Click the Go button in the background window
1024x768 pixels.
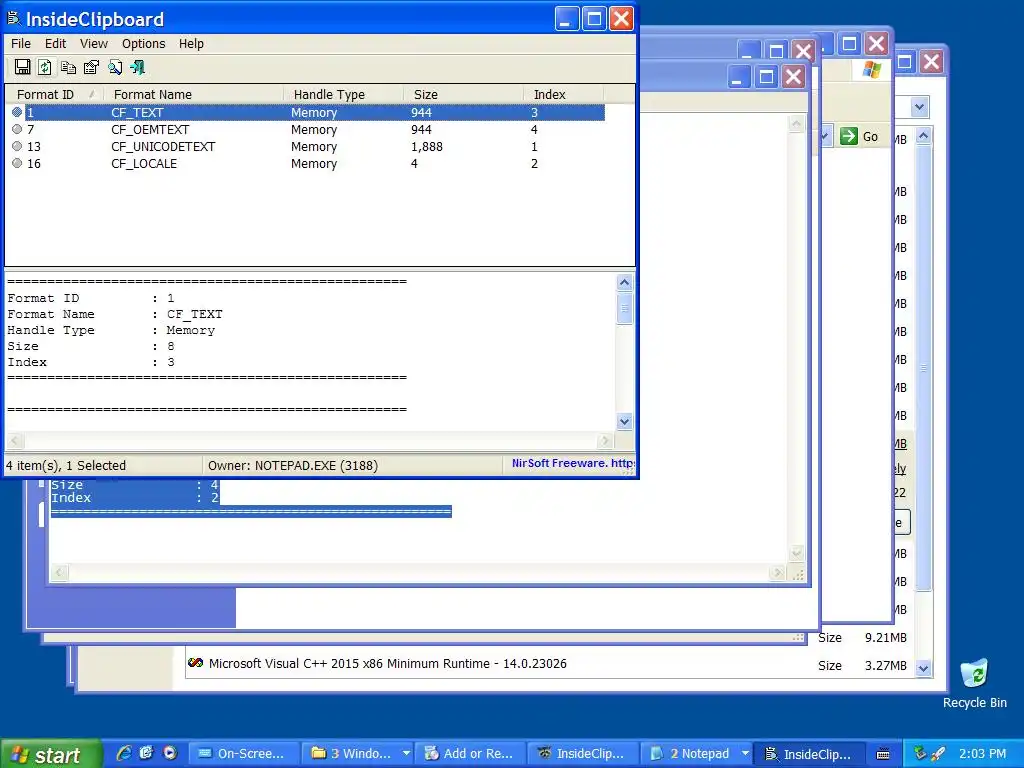pyautogui.click(x=860, y=136)
